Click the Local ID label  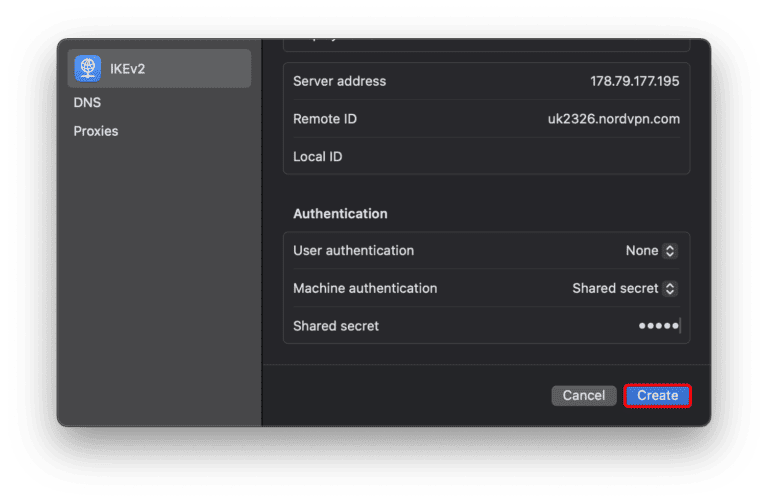click(318, 157)
